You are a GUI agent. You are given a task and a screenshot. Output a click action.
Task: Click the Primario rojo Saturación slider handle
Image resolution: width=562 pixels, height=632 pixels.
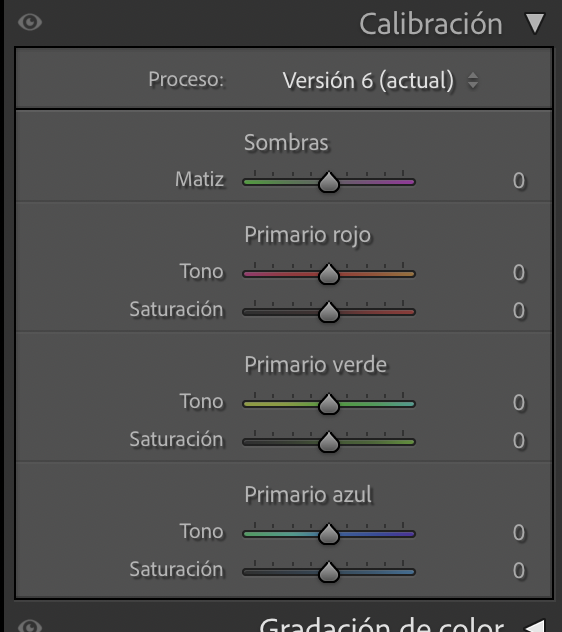point(329,312)
